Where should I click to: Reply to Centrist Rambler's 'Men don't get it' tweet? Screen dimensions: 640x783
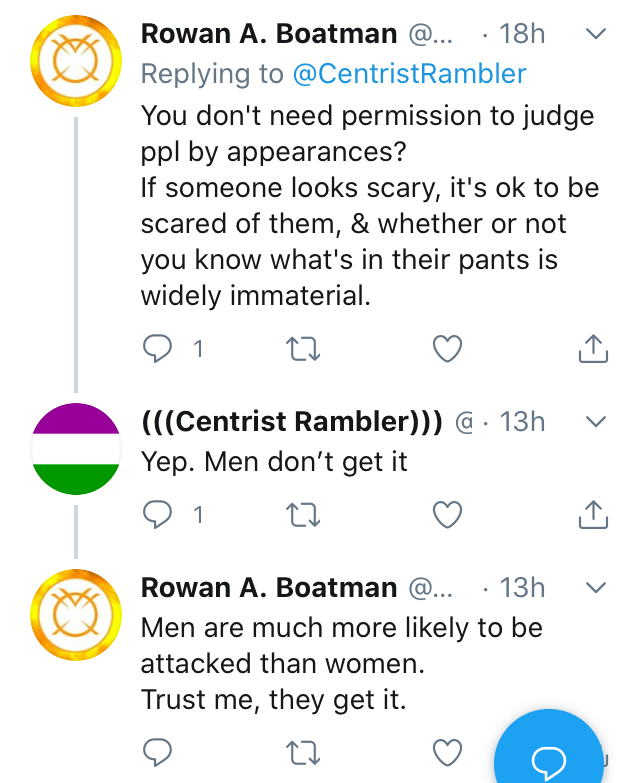click(159, 514)
